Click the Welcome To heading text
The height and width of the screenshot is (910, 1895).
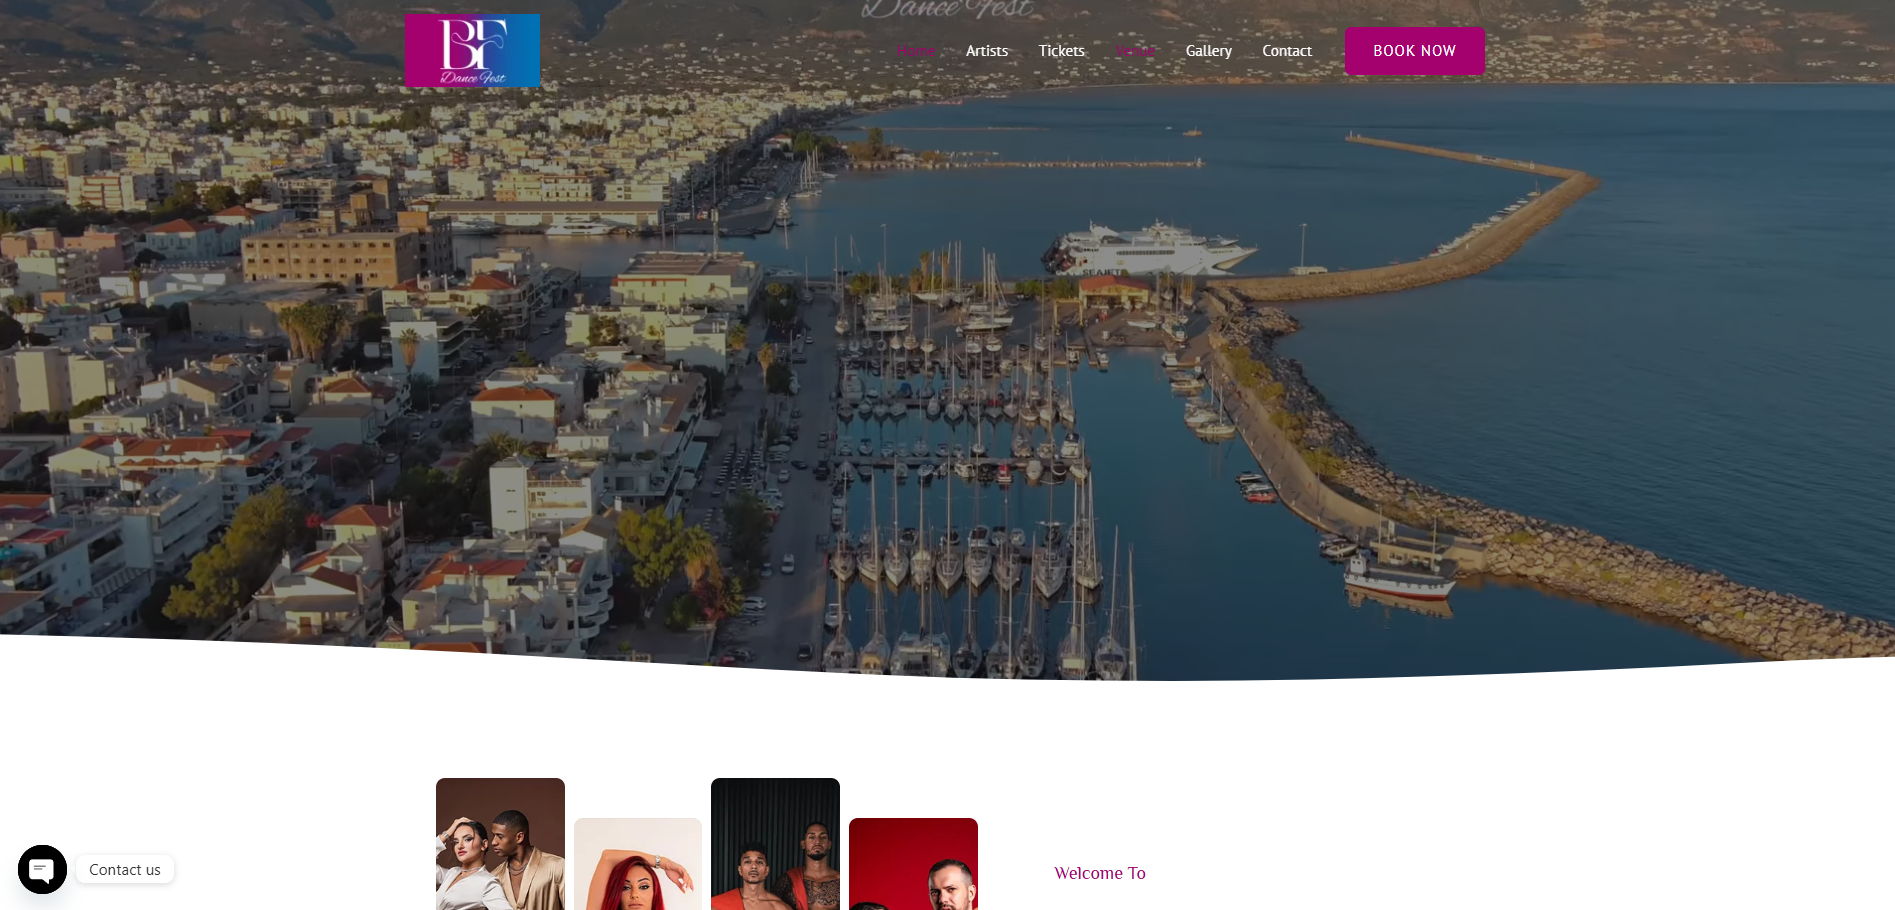click(1099, 873)
